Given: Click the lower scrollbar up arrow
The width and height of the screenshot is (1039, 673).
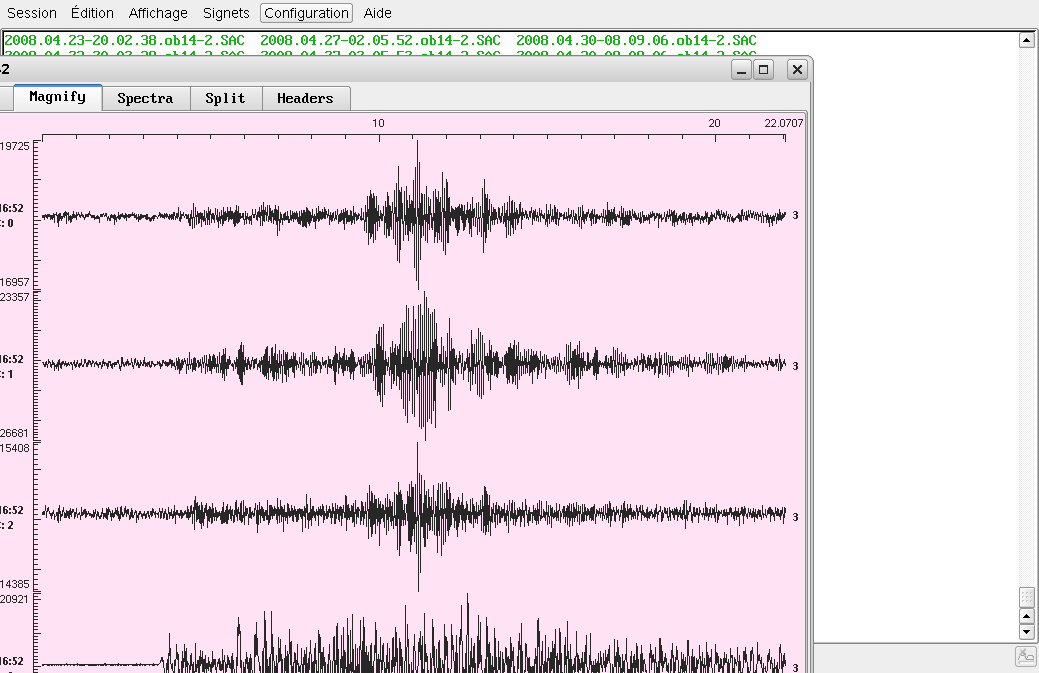Looking at the screenshot, I should [1026, 615].
